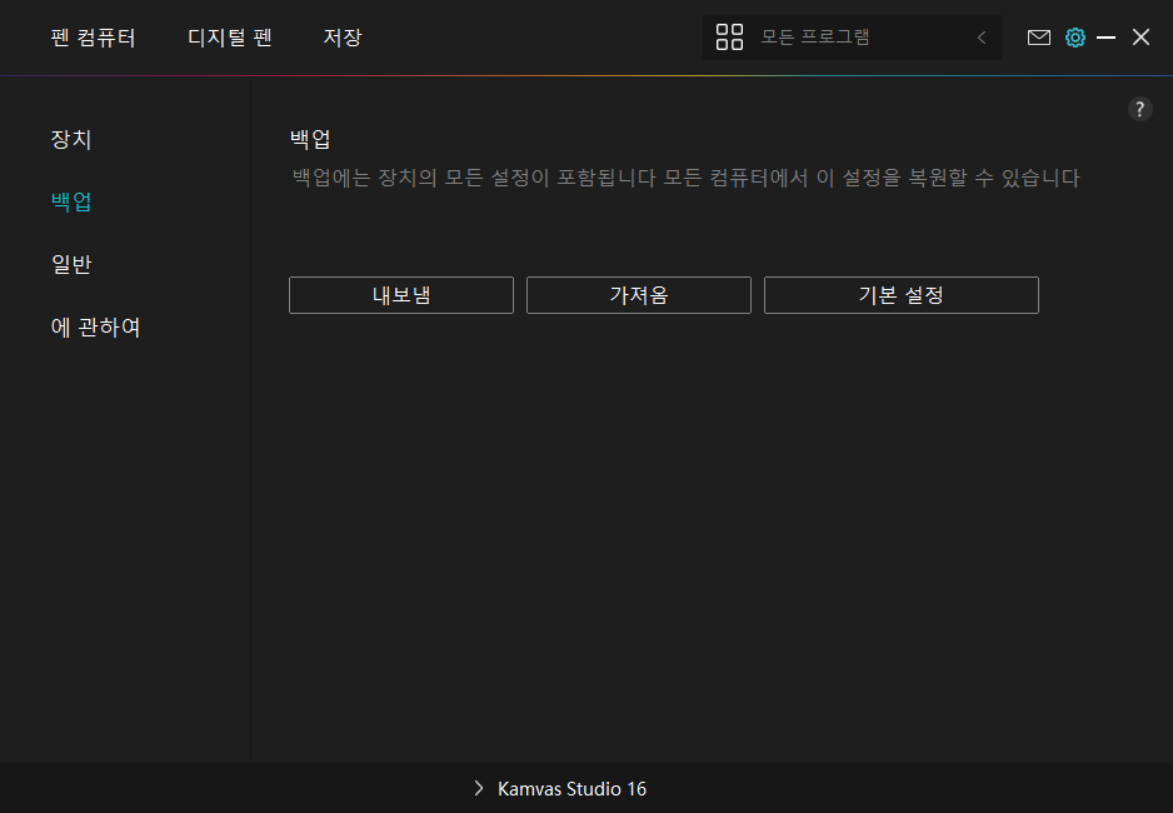
Task: Click the settings gear icon
Action: tap(1075, 38)
